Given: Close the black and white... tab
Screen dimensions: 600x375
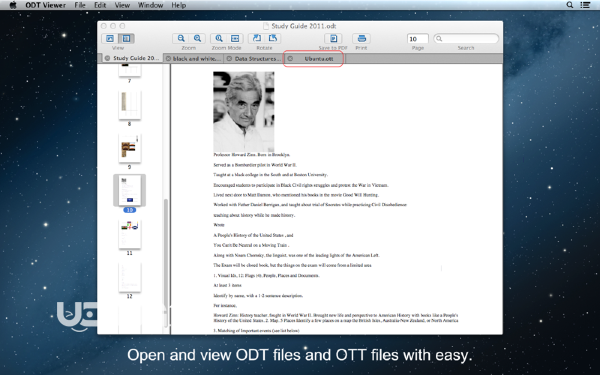Looking at the screenshot, I should click(x=168, y=59).
